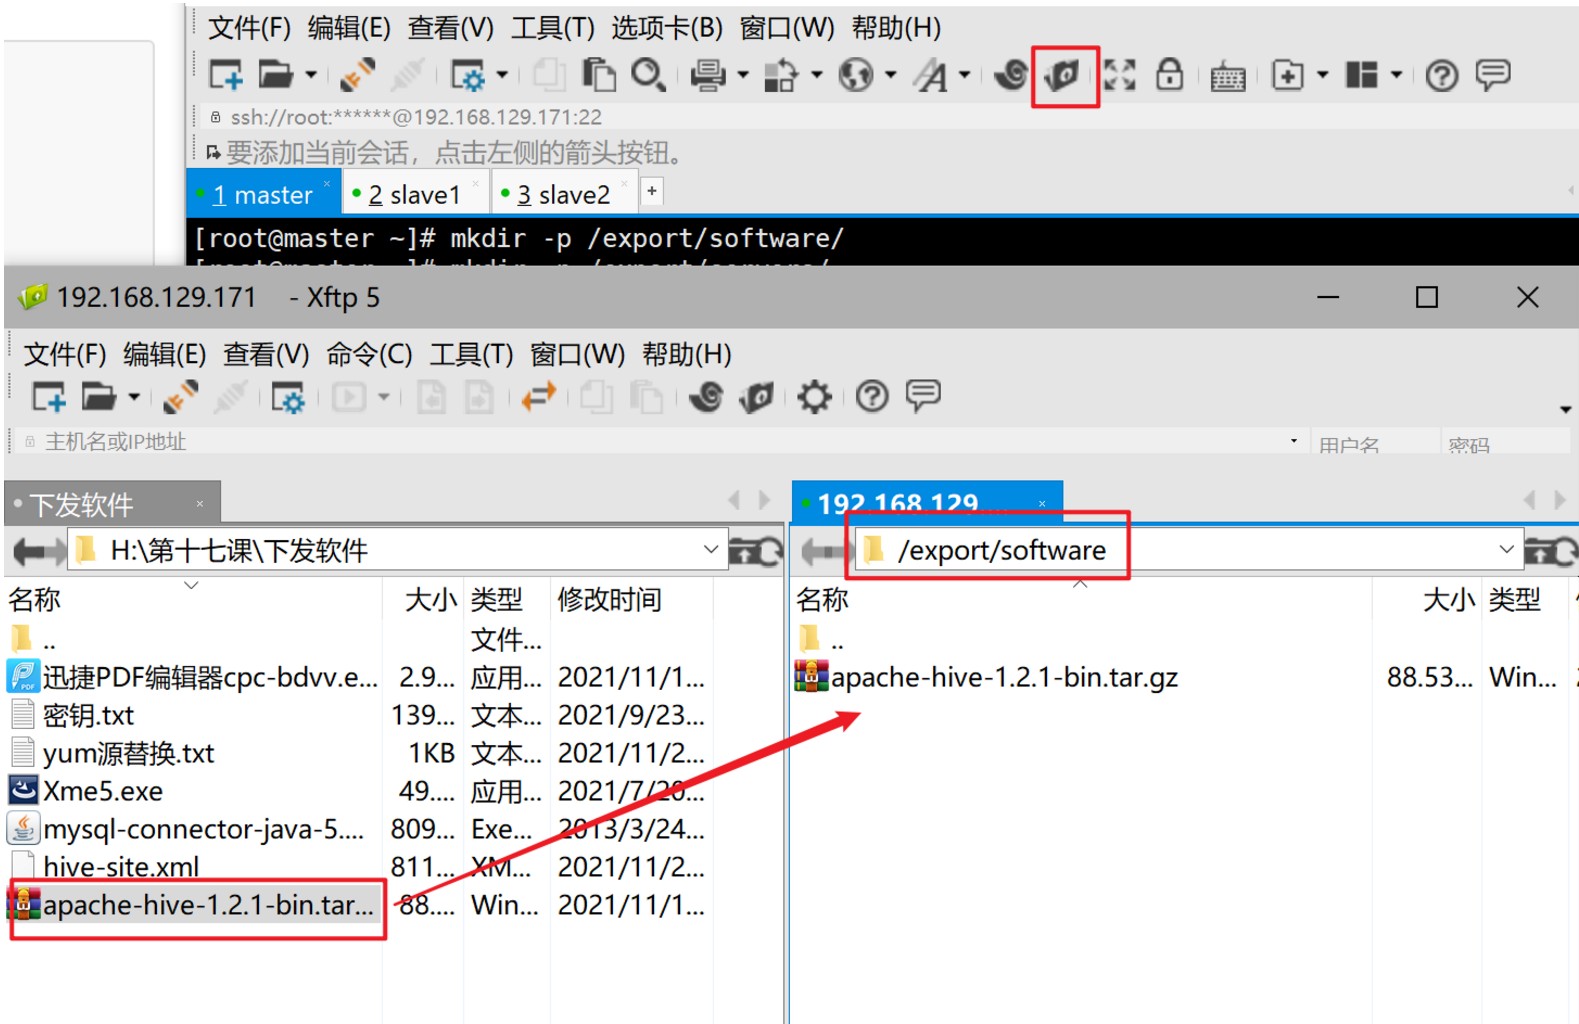Launch Xftp via the green leaf icon in Xshell

click(x=1063, y=75)
